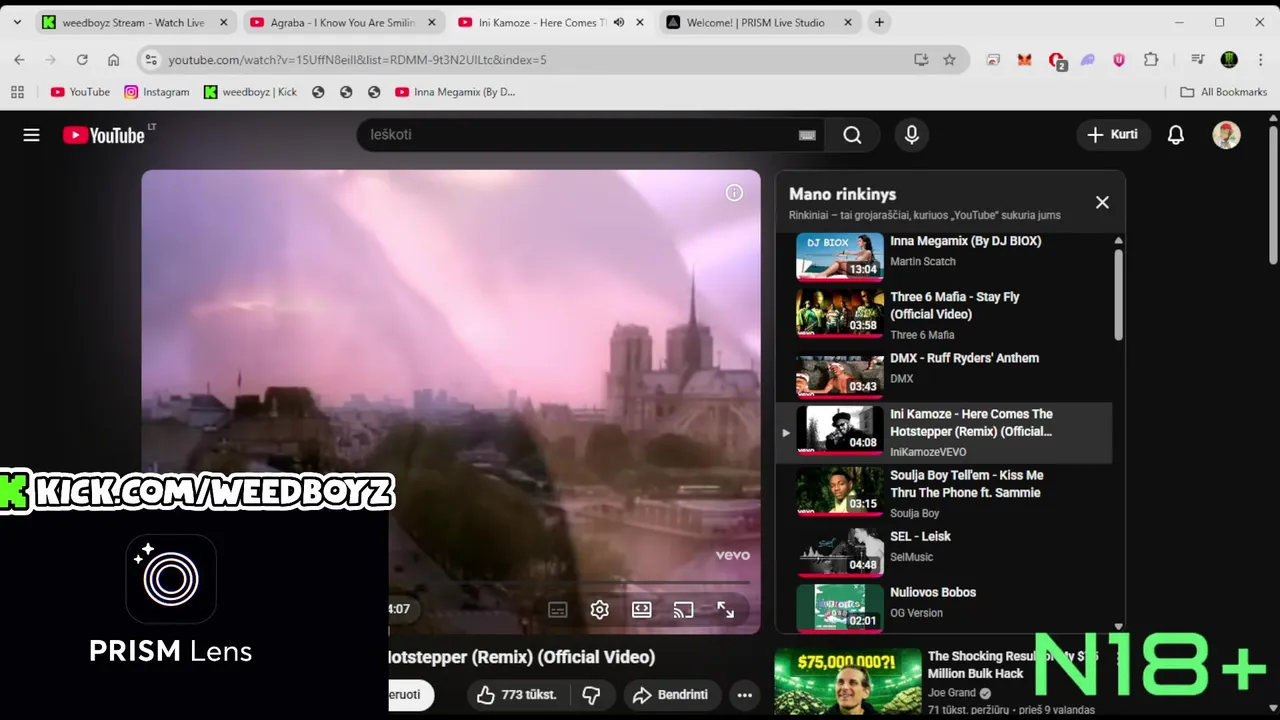1280x720 pixels.
Task: Open the MetaMask fox extension
Action: [x=1024, y=60]
